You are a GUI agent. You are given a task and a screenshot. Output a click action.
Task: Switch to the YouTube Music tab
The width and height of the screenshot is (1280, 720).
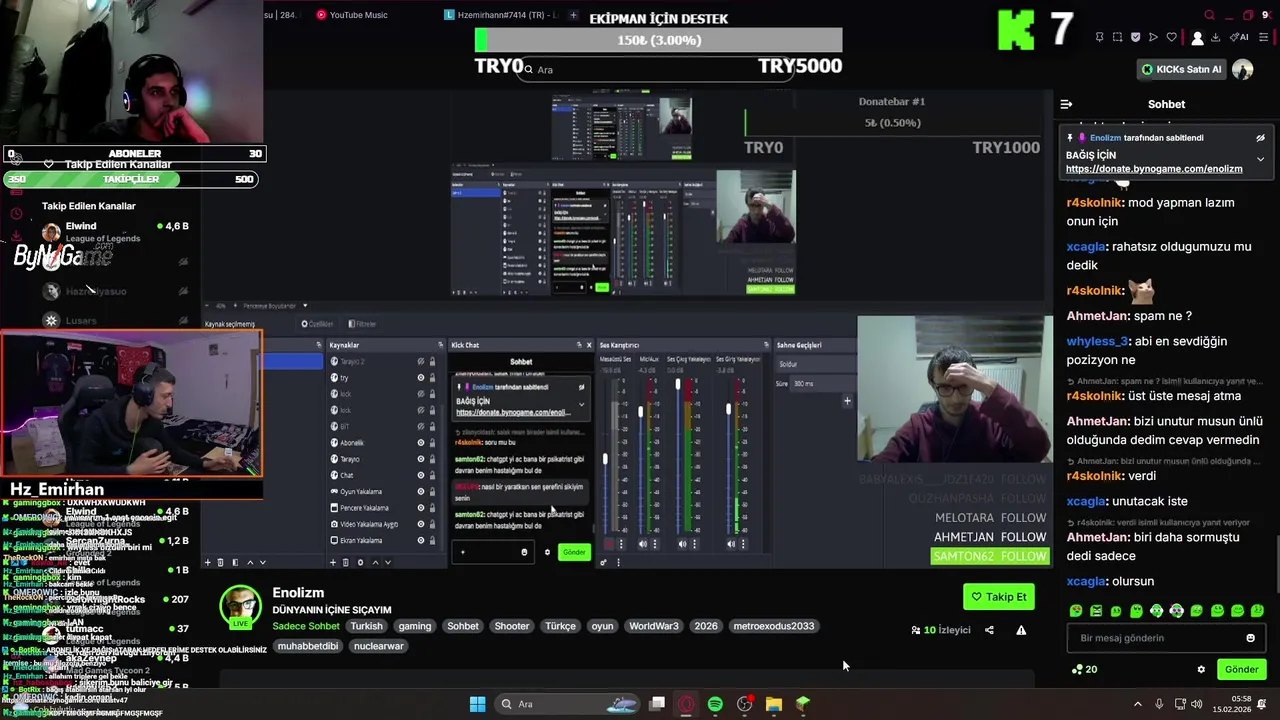tap(351, 15)
